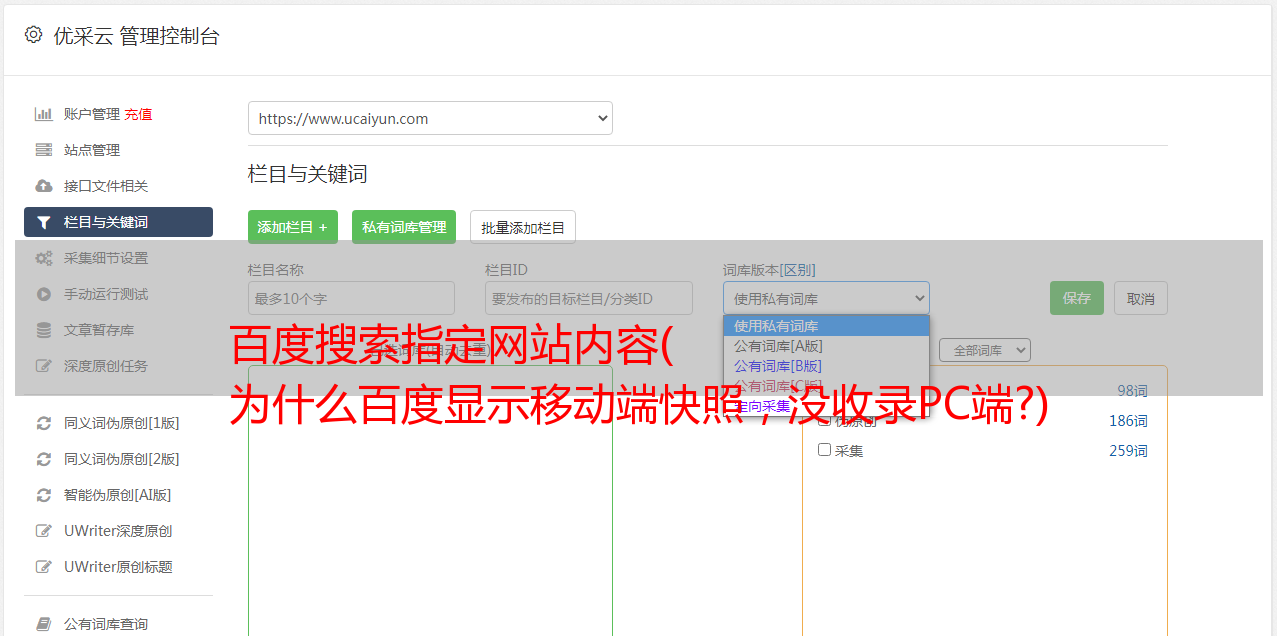
Task: Click the refresh icon for 同义词伪原创[2版]
Action: tap(43, 459)
